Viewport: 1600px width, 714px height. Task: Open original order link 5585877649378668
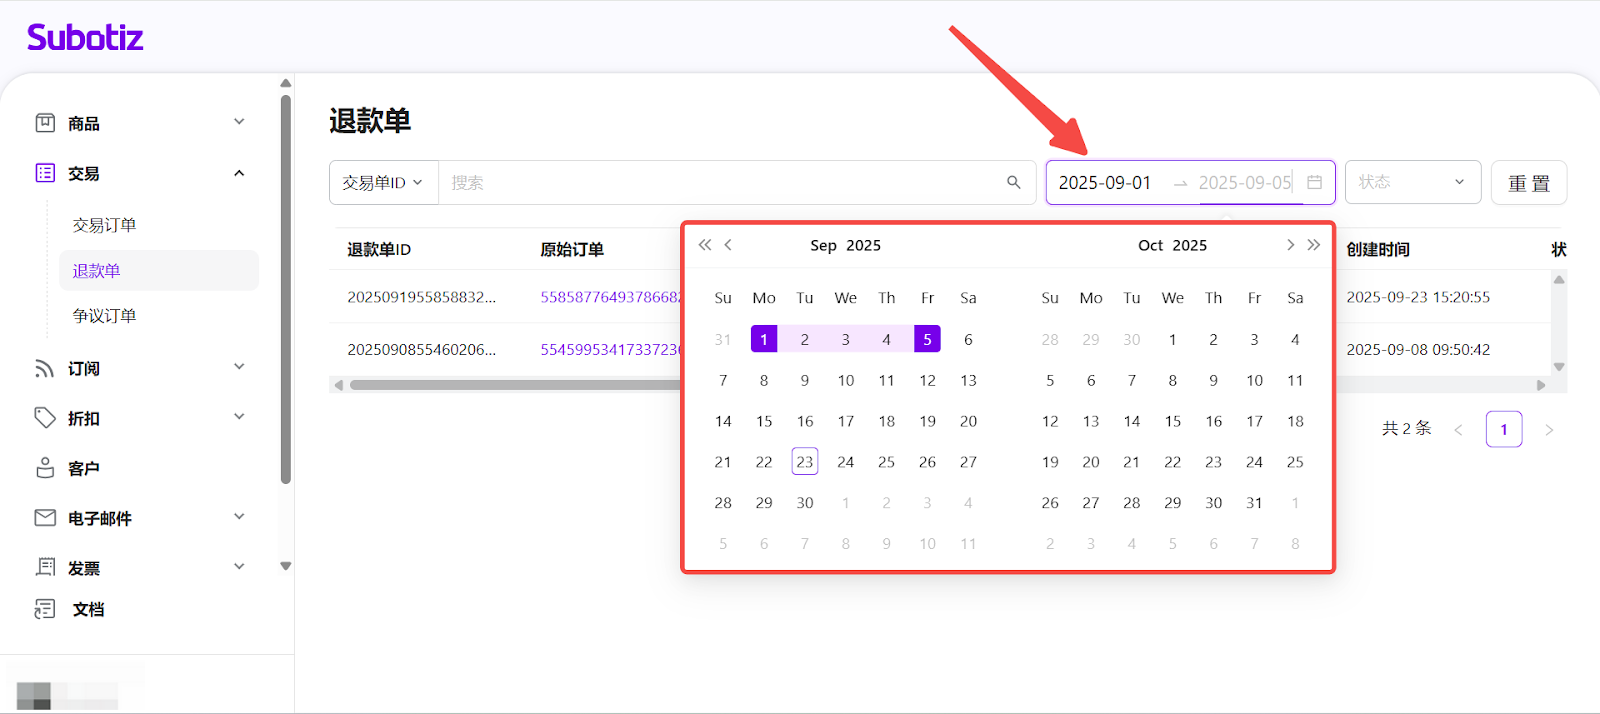pos(610,297)
